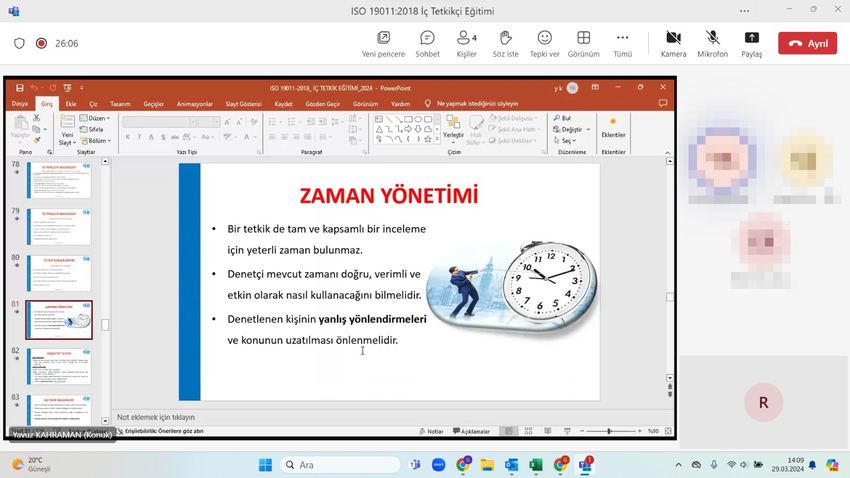
Task: Click start-from-beginning icon in Quick Access Toolbar
Action: [x=67, y=88]
